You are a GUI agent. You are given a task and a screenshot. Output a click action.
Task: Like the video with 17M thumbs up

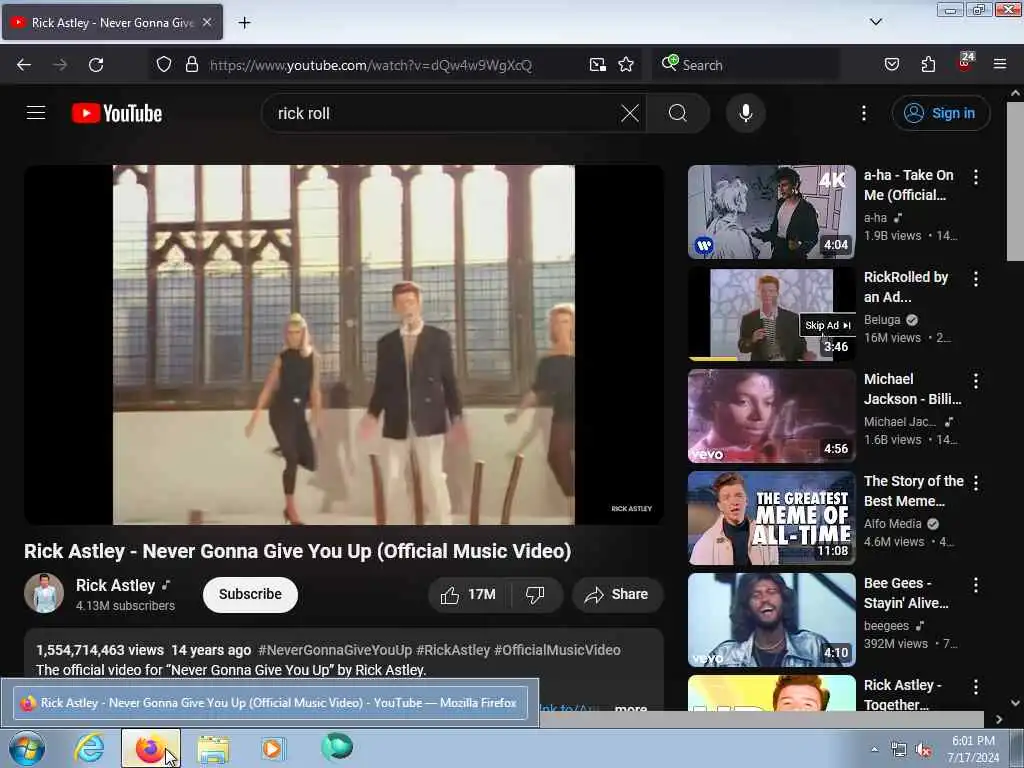coord(468,595)
